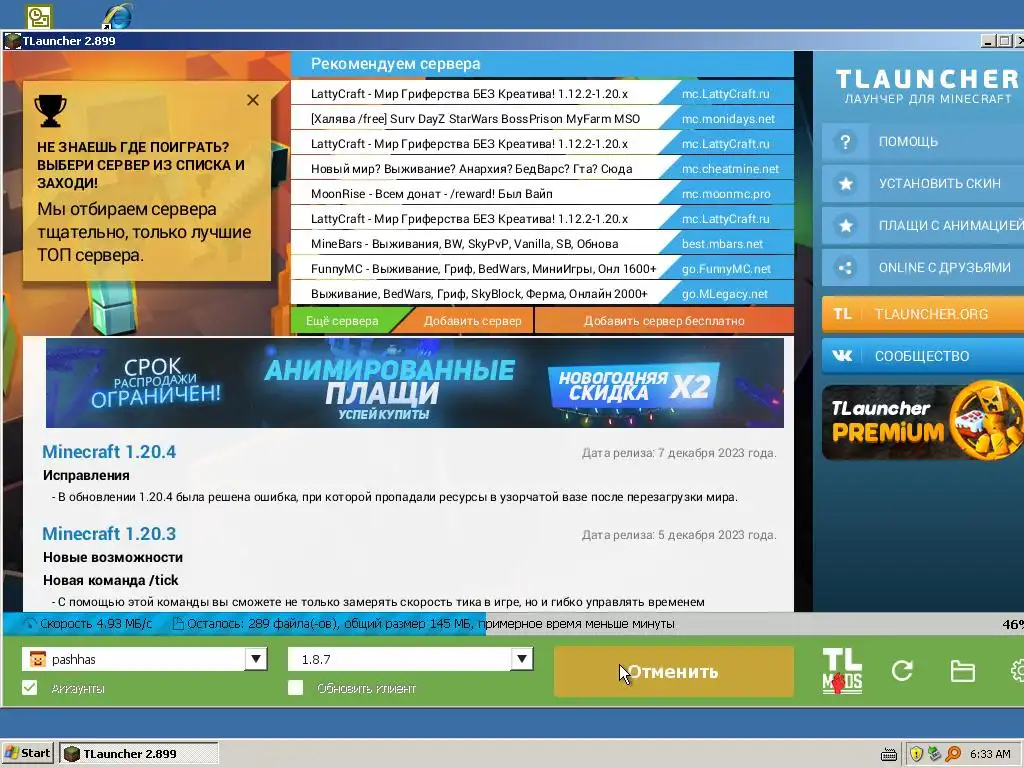Open settings gear icon
Screen dimensions: 1024x768
tap(1017, 671)
